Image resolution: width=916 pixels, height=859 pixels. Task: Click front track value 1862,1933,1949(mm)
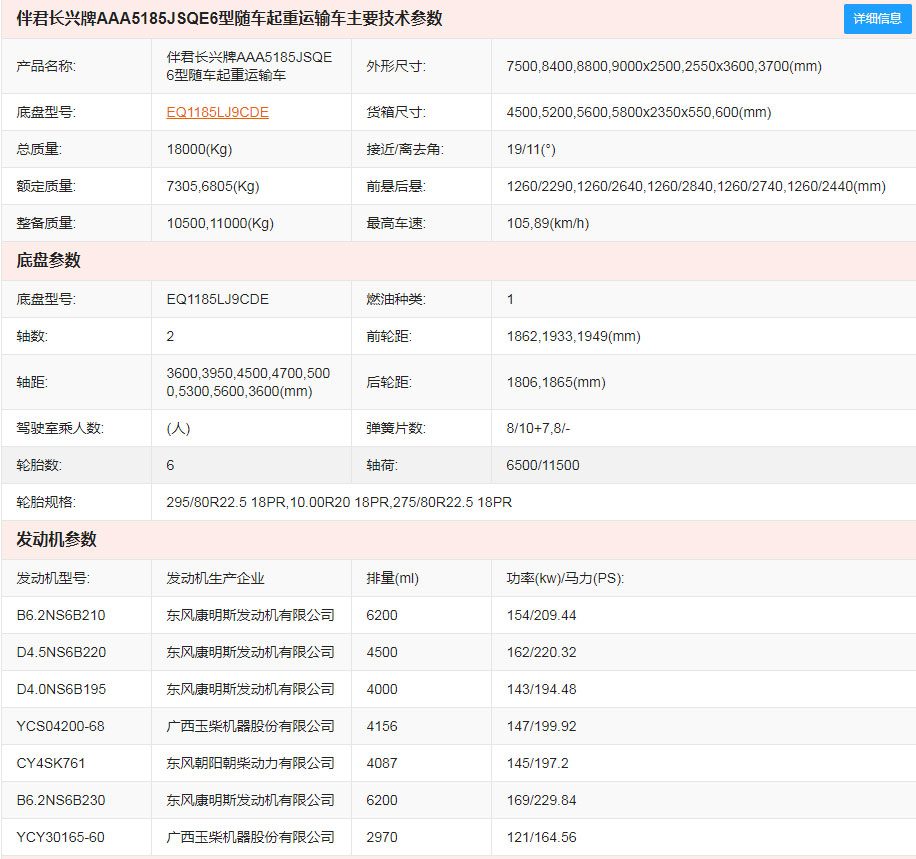pyautogui.click(x=574, y=336)
